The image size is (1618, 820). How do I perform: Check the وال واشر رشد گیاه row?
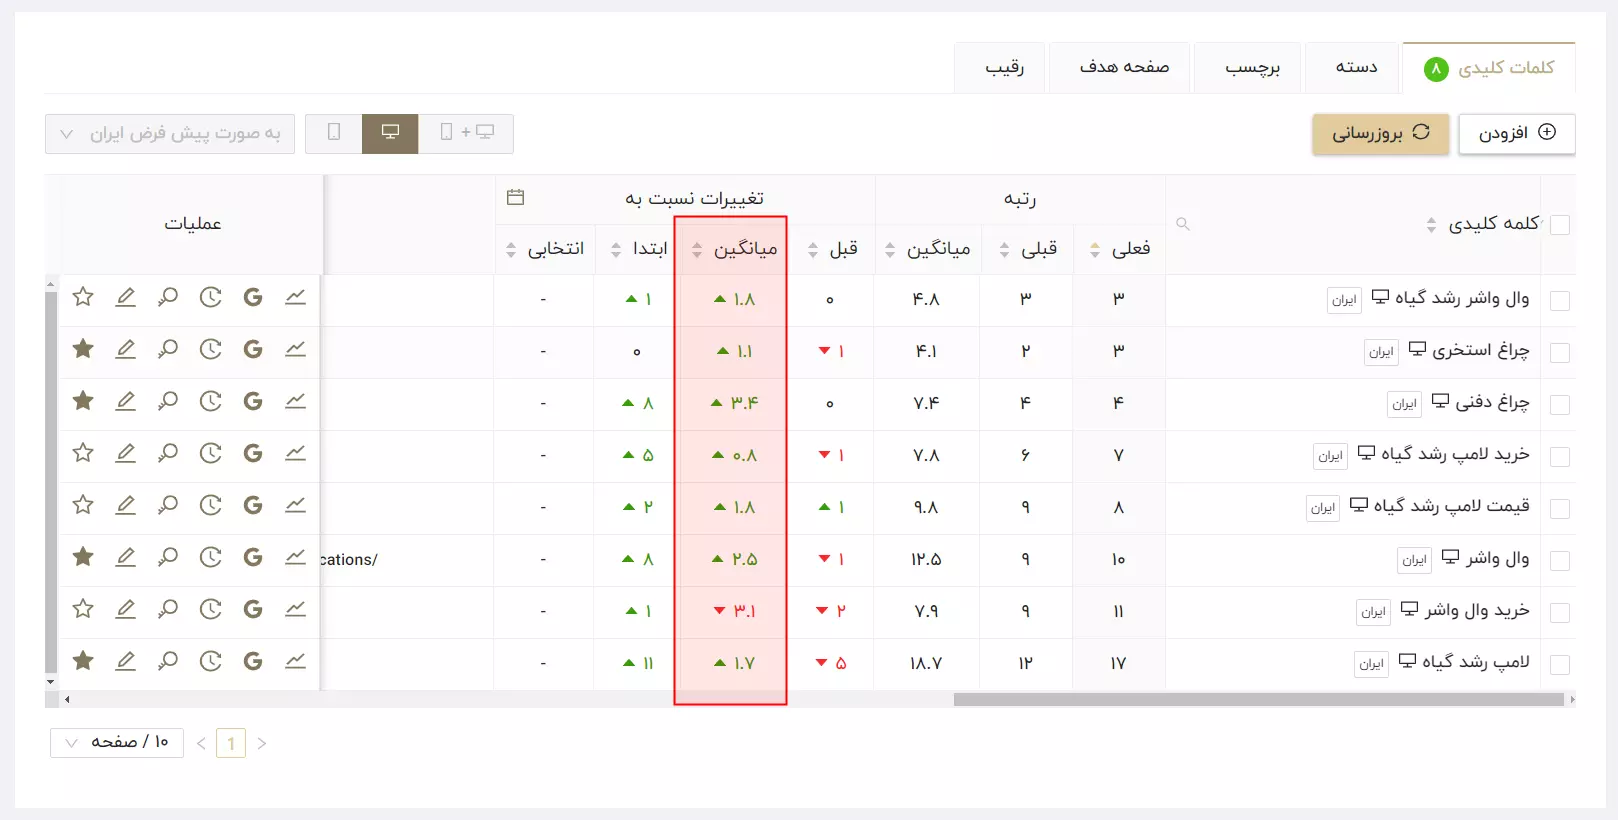pos(1559,300)
